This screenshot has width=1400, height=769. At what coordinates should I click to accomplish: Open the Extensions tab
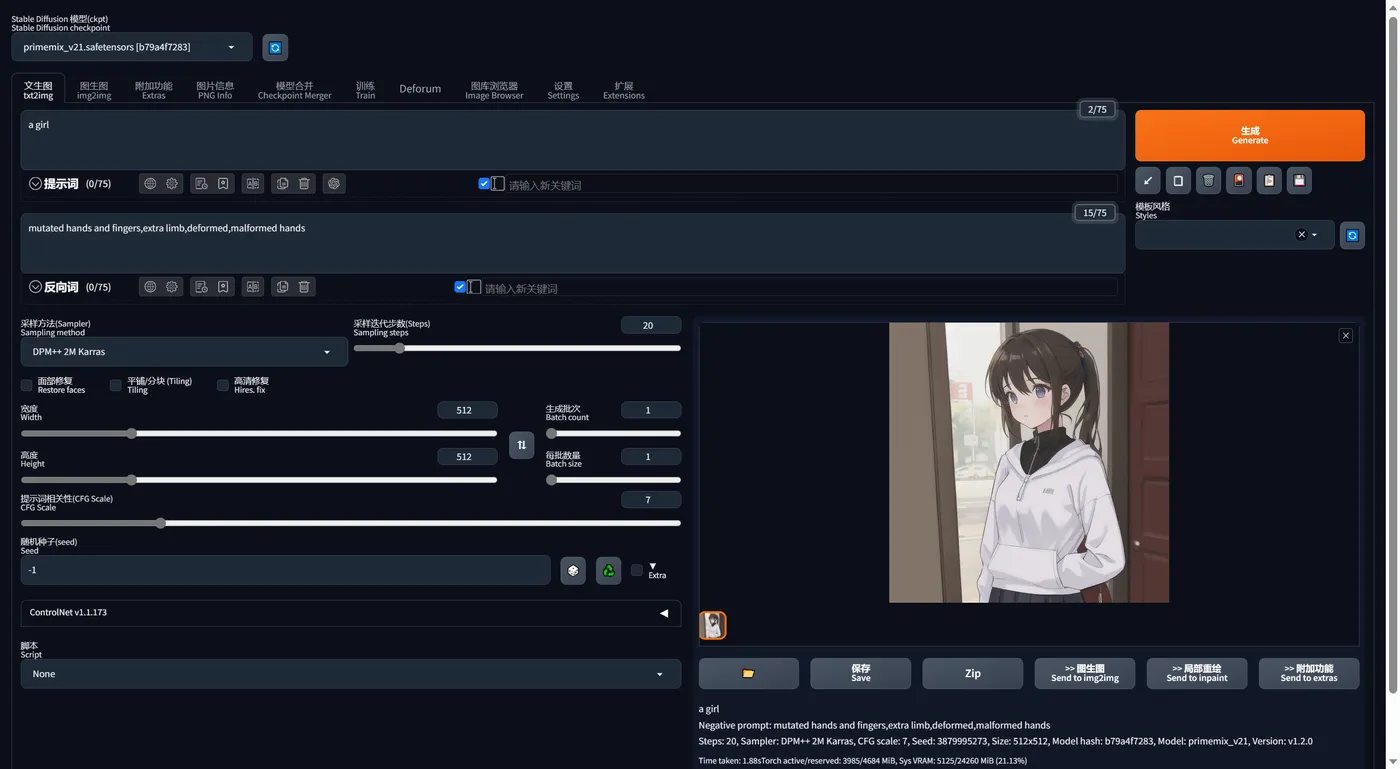[624, 90]
